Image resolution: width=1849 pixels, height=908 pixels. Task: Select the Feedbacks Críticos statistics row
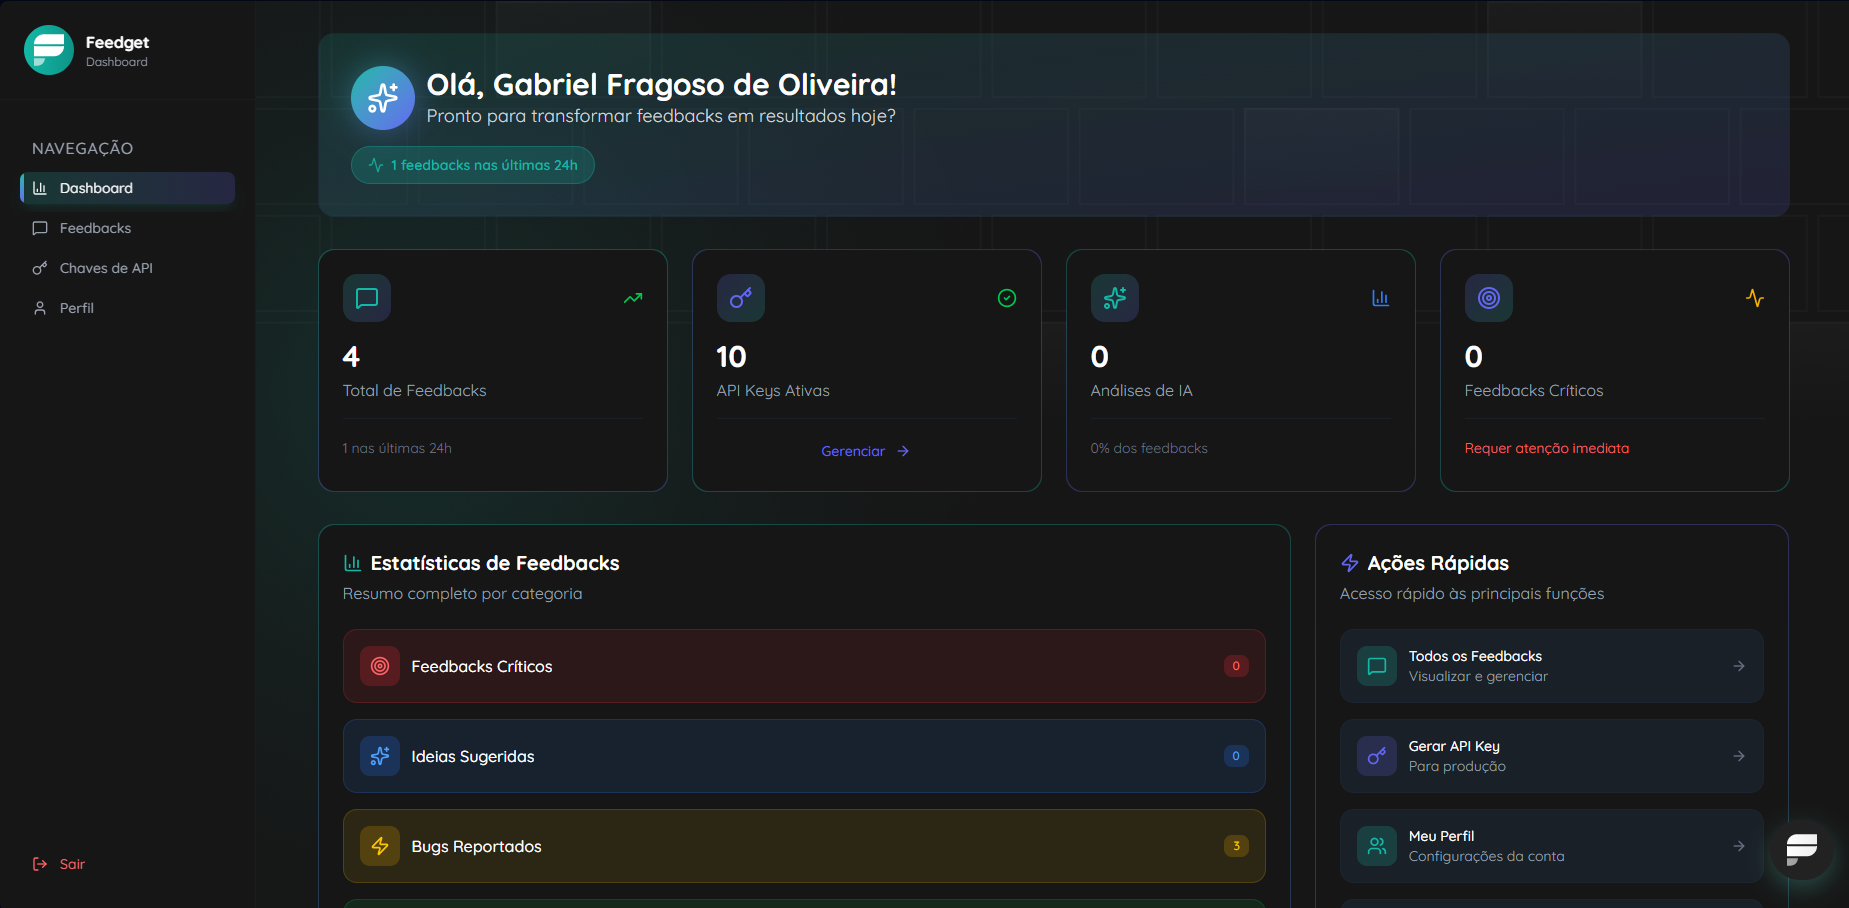pyautogui.click(x=804, y=666)
